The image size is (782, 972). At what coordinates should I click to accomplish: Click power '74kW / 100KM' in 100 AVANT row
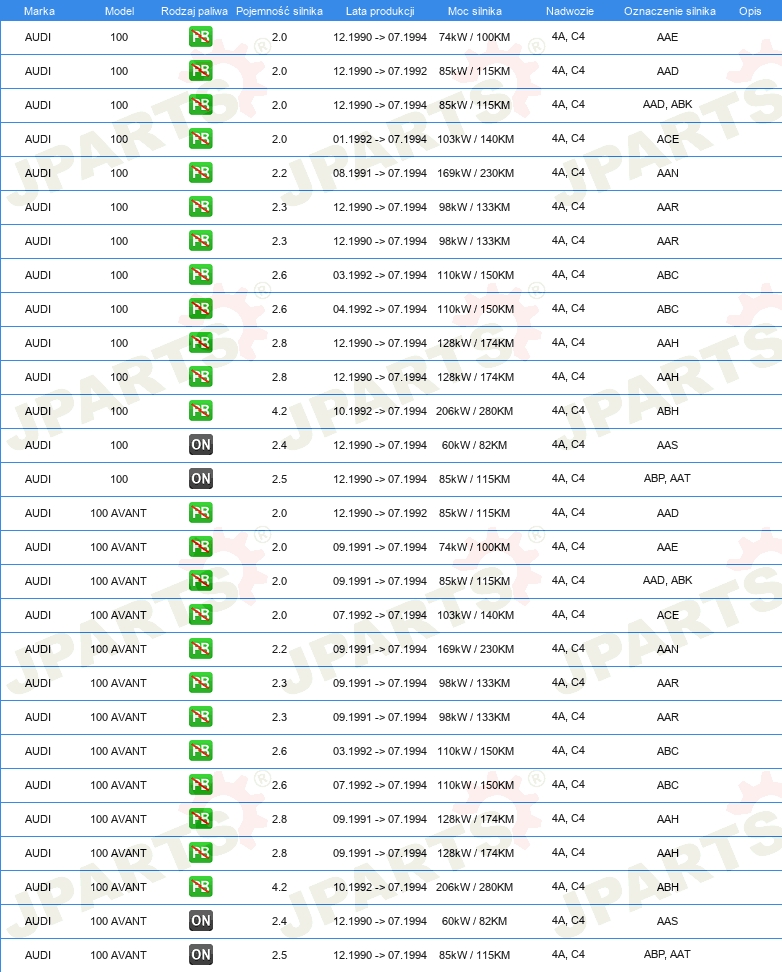474,547
